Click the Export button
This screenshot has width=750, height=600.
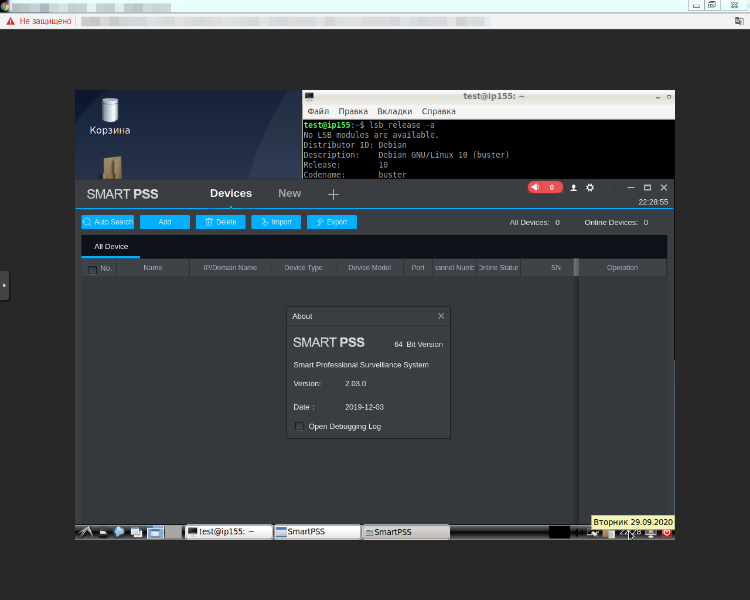pyautogui.click(x=332, y=222)
